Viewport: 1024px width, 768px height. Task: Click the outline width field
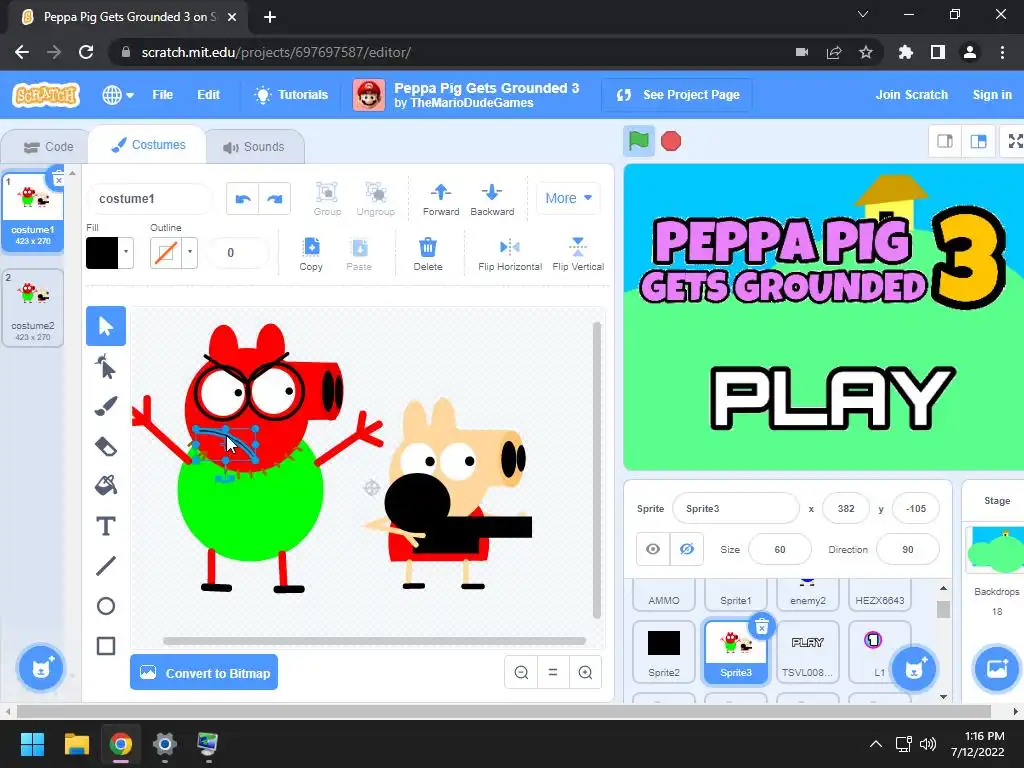pyautogui.click(x=236, y=253)
